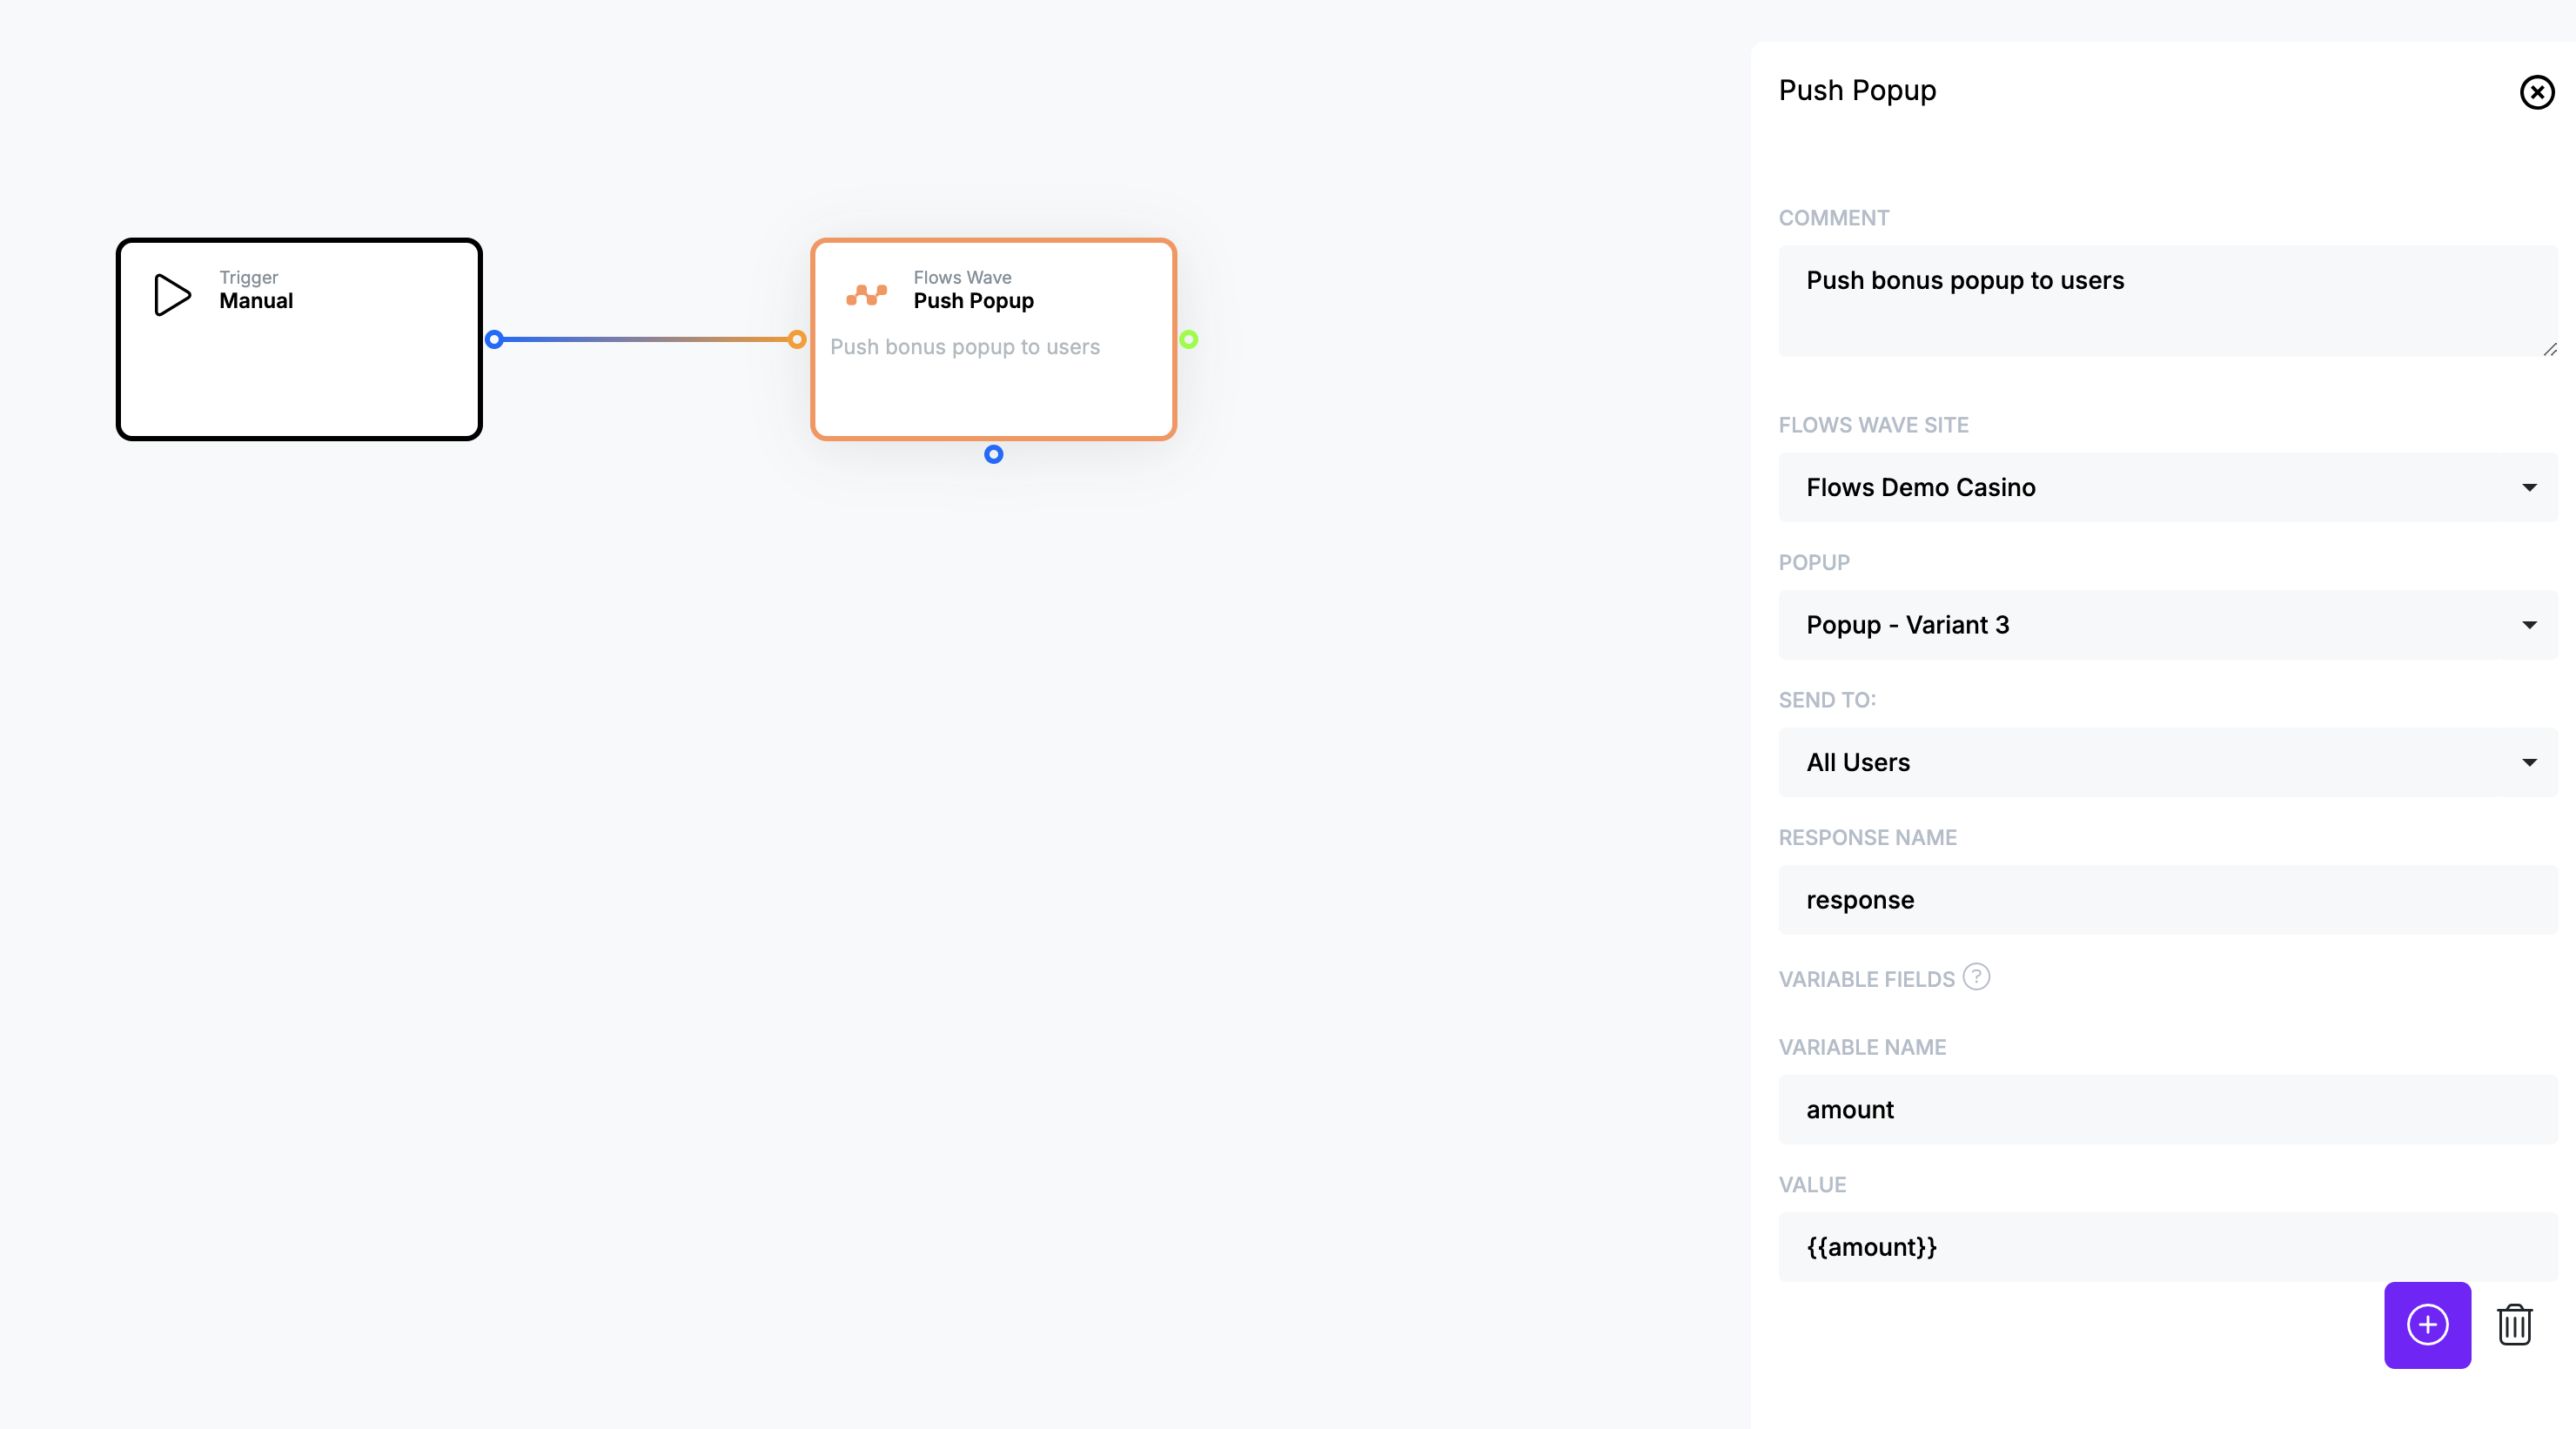This screenshot has height=1429, width=2576.
Task: Click the green output connector on Push Popup node
Action: (1188, 340)
